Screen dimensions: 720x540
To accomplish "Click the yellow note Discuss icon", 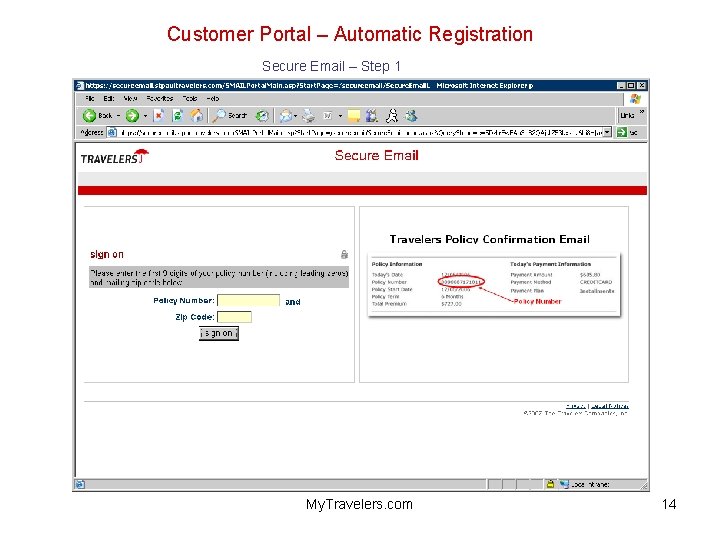I will click(x=354, y=116).
